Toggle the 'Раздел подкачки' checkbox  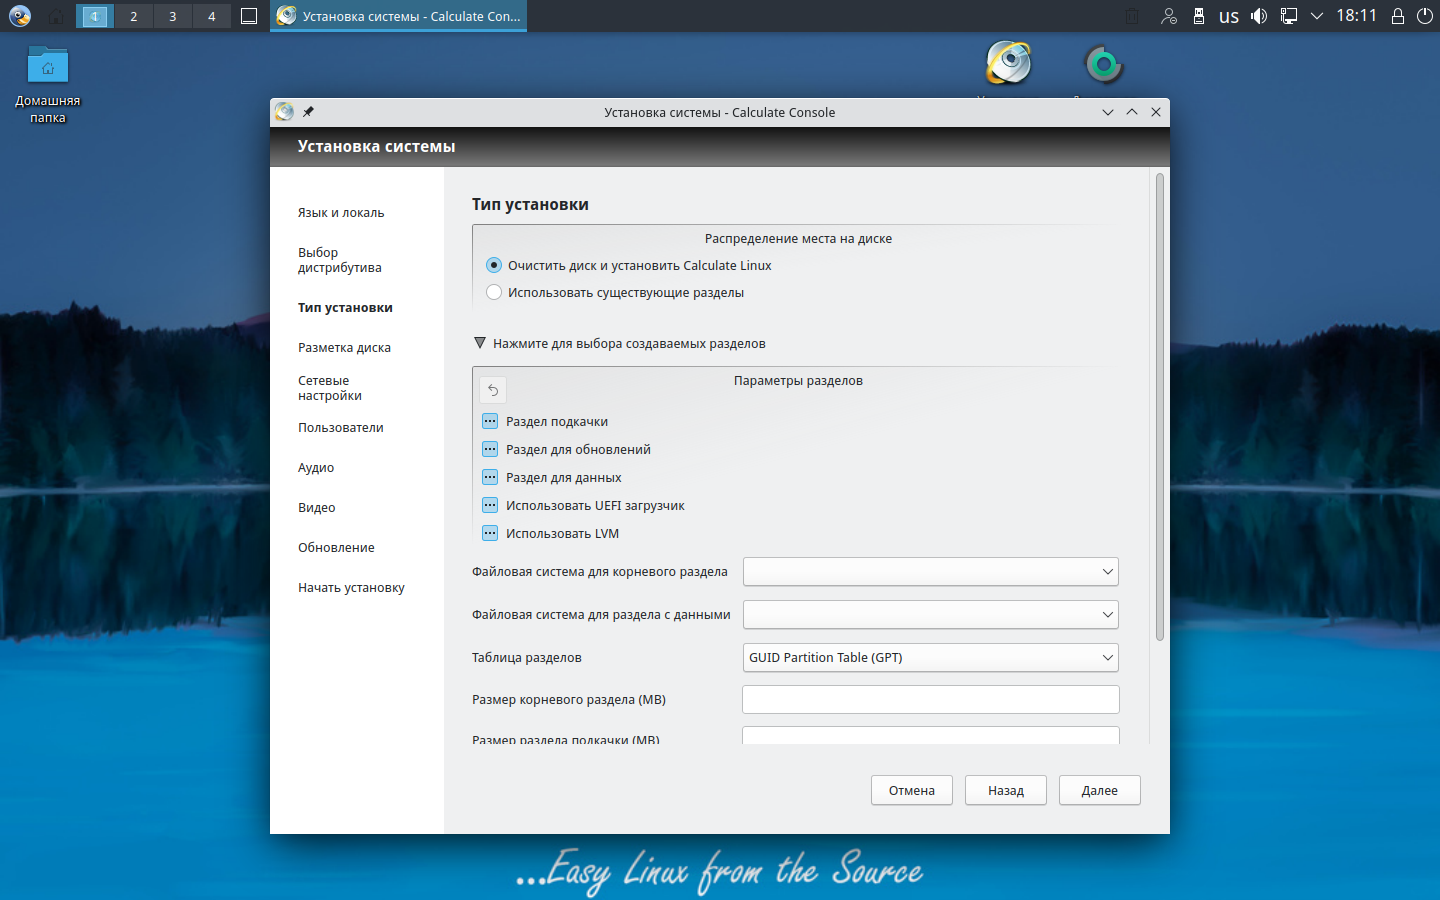click(490, 421)
